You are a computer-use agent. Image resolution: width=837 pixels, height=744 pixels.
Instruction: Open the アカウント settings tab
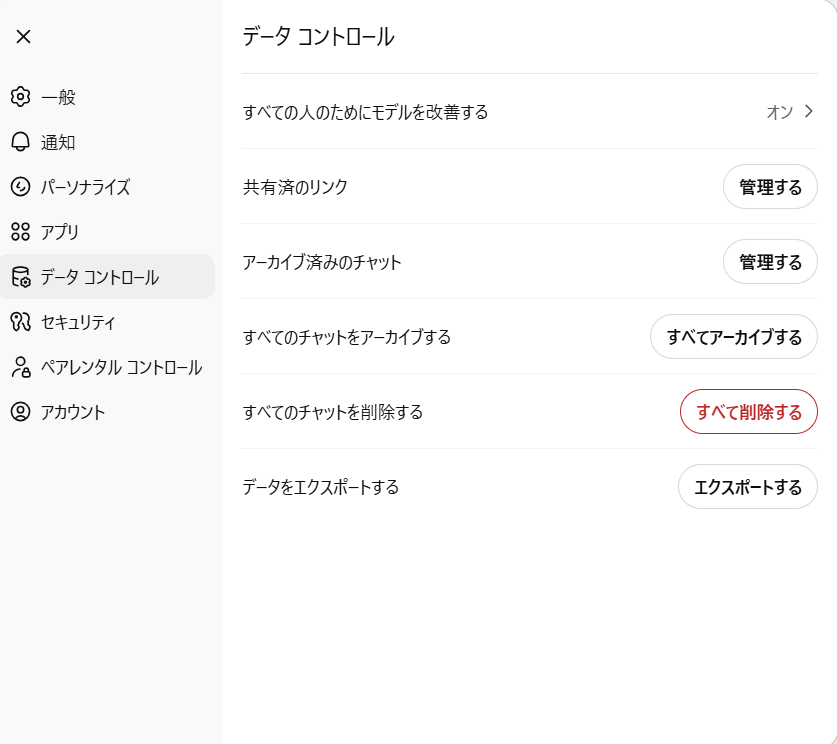tap(73, 412)
